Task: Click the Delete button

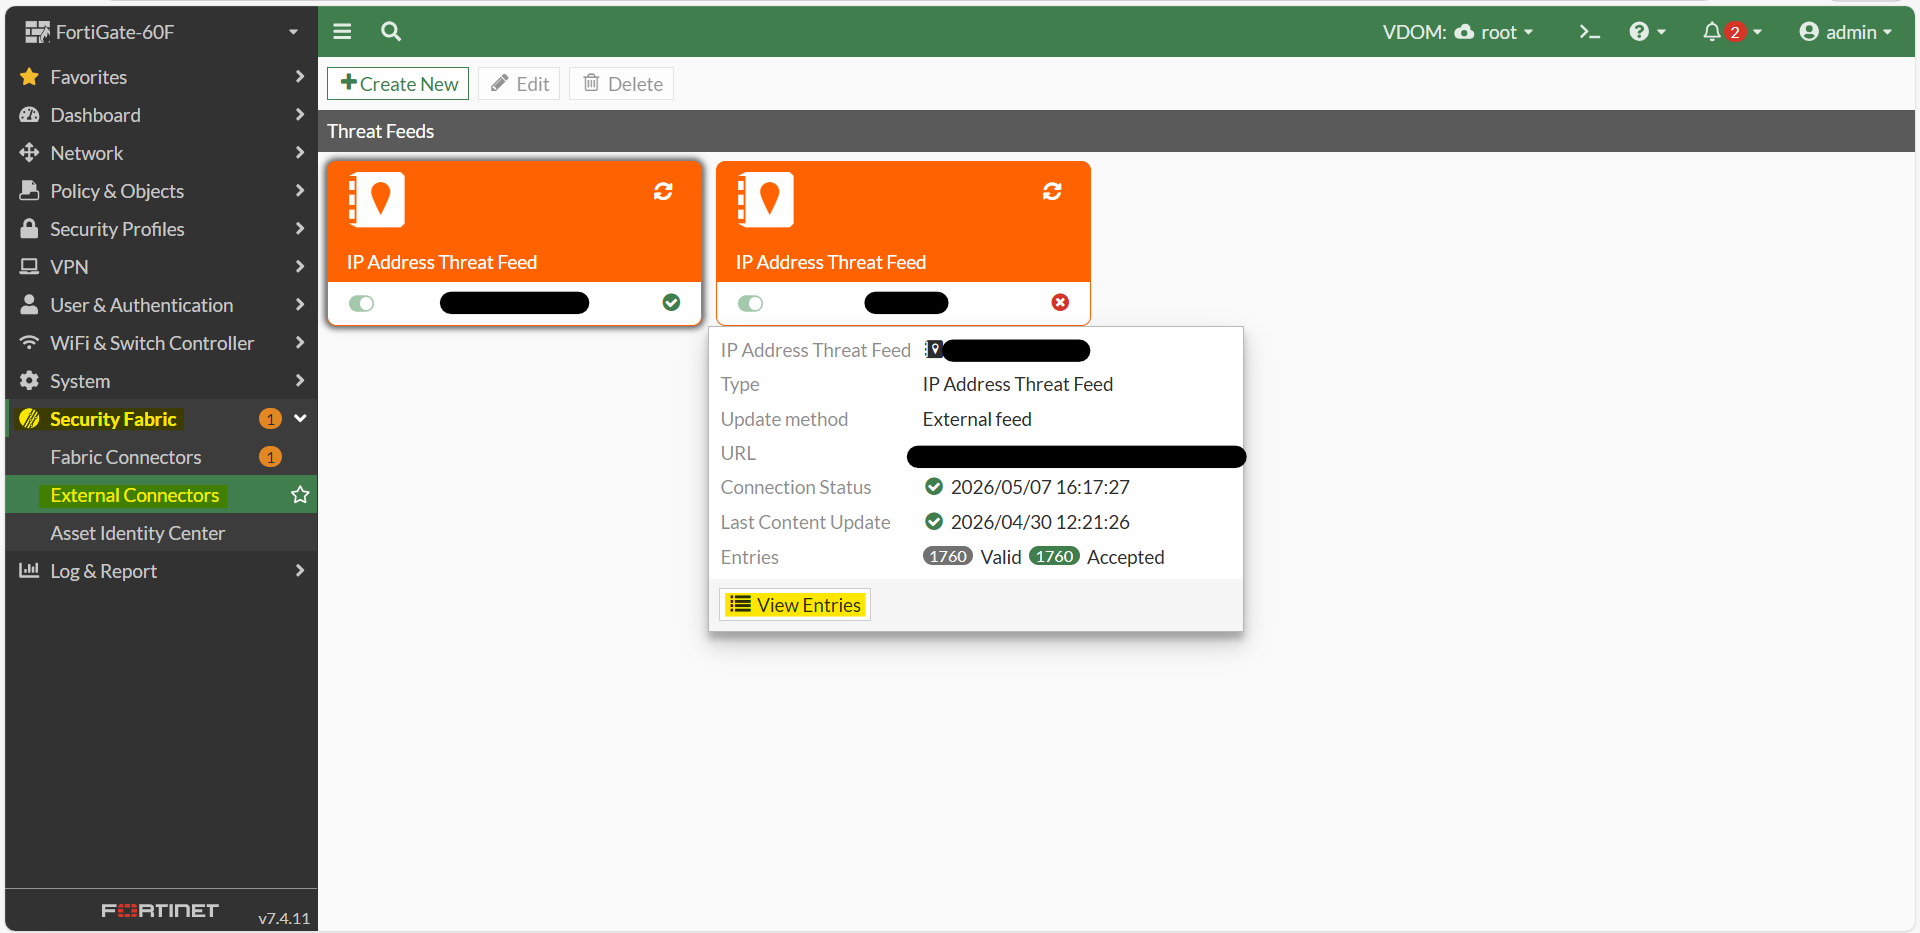Action: tap(622, 84)
